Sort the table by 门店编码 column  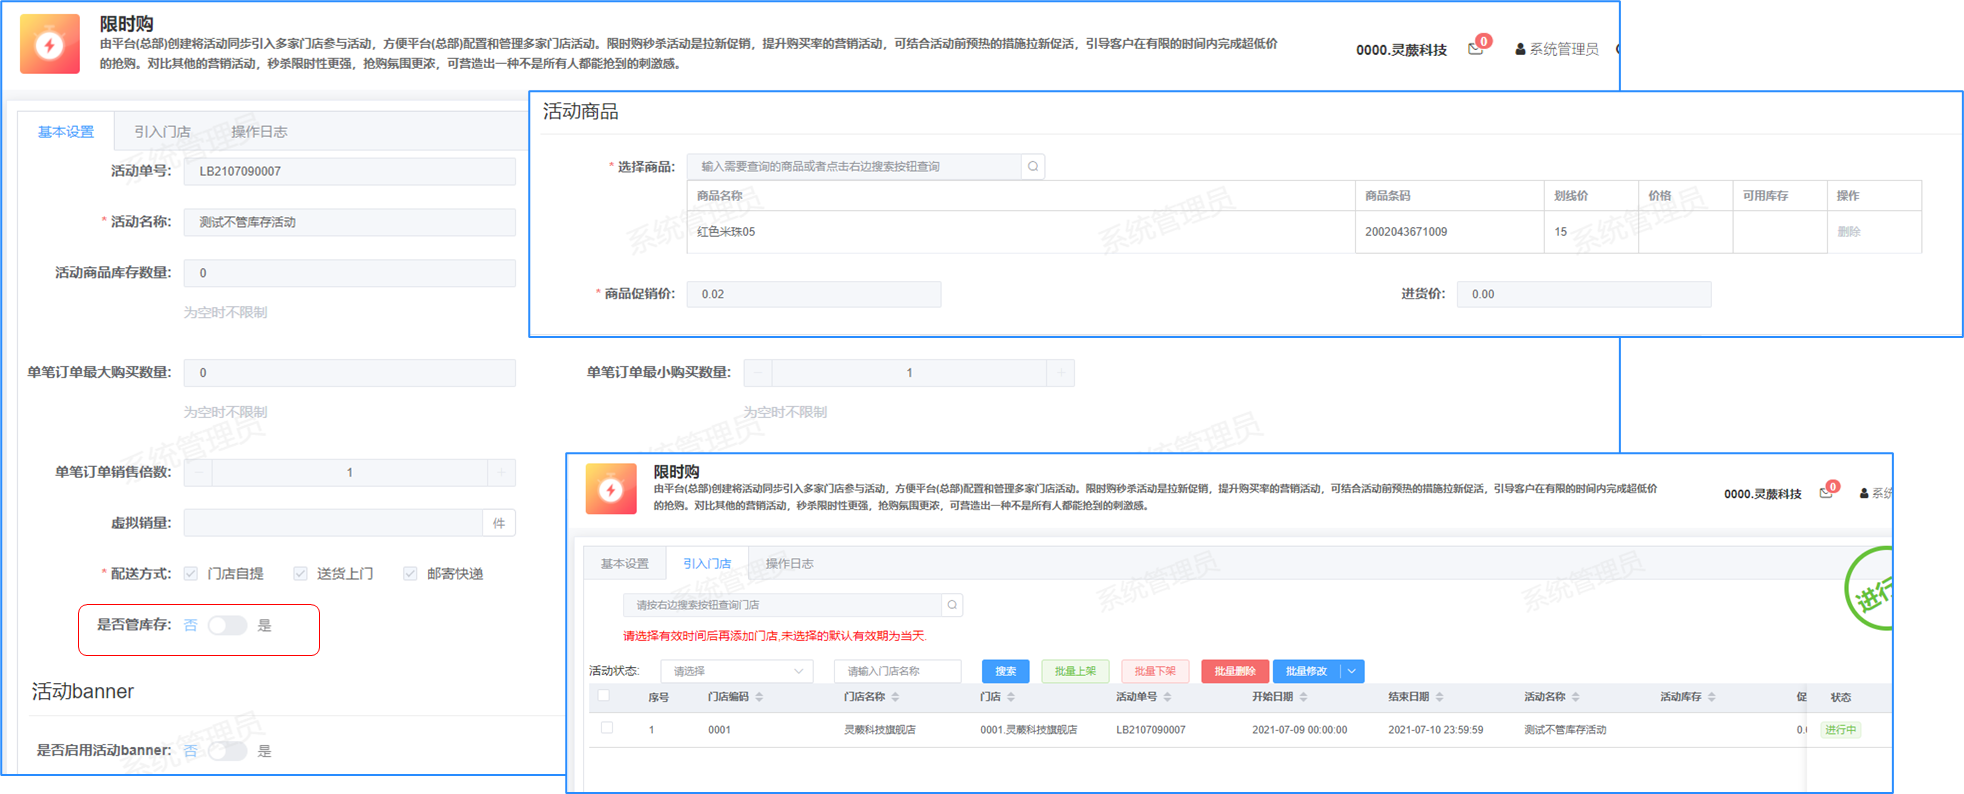click(759, 697)
